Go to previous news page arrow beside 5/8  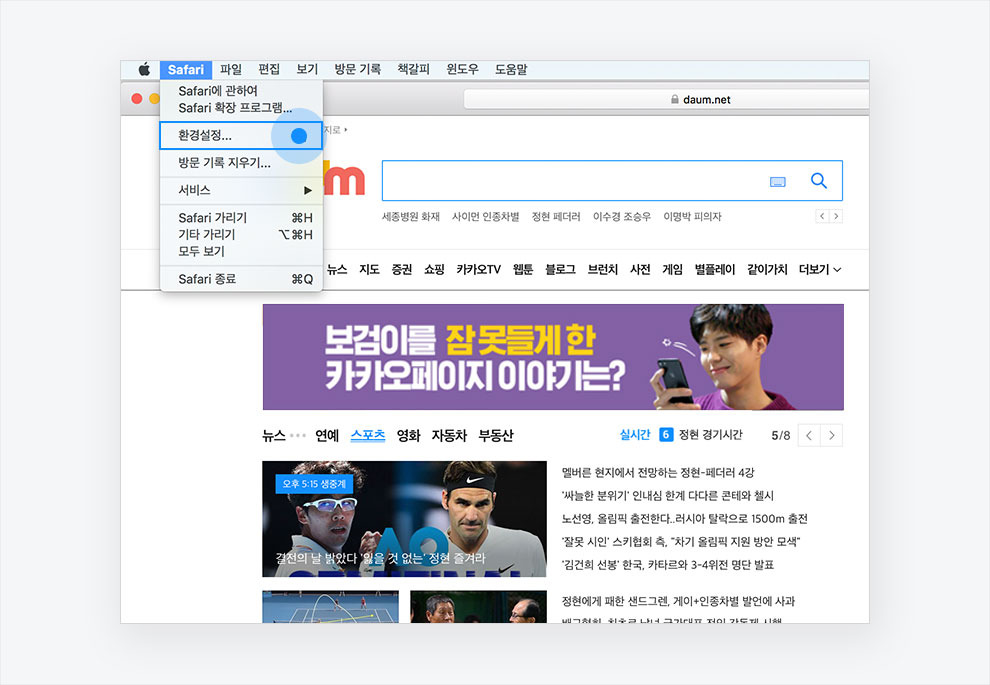[809, 435]
